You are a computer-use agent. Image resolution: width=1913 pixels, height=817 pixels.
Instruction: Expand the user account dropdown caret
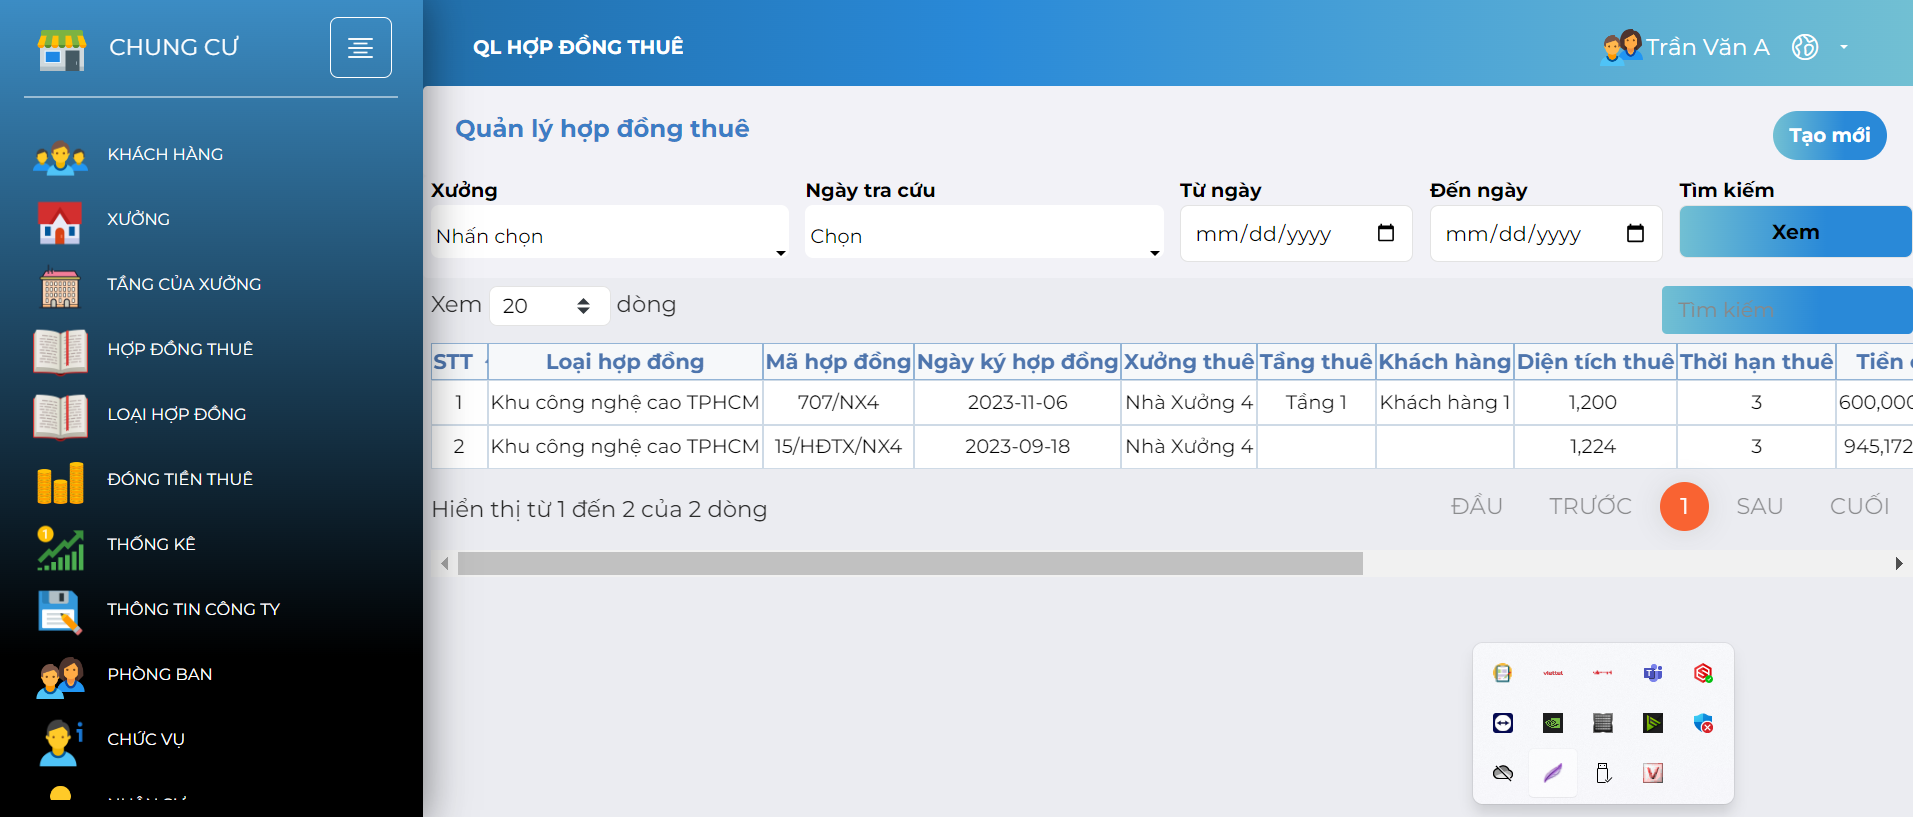pyautogui.click(x=1844, y=47)
